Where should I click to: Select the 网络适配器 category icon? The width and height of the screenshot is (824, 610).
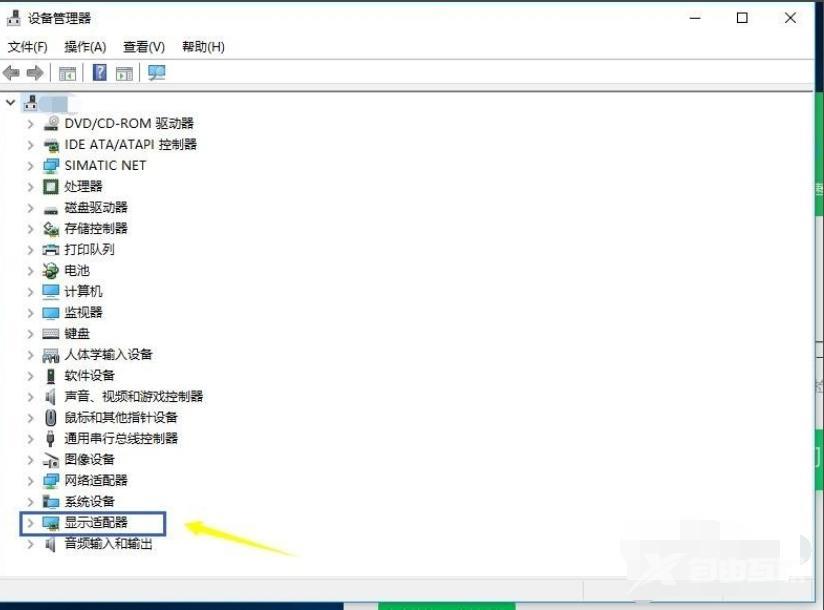pos(51,480)
